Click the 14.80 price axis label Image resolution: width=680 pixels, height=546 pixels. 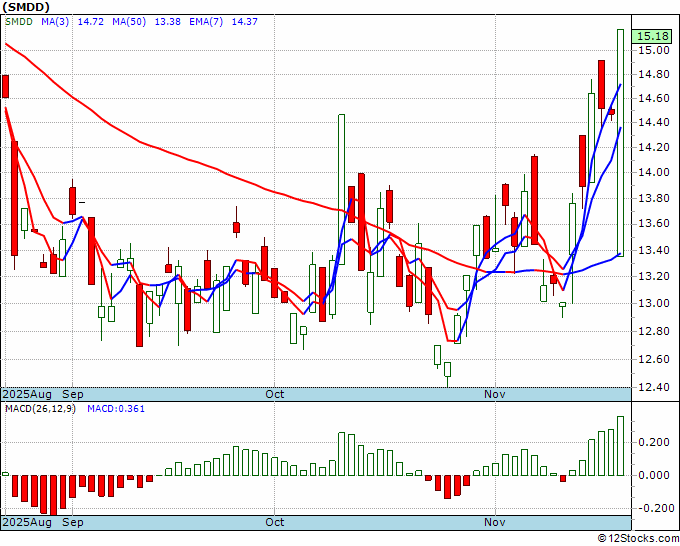point(654,75)
